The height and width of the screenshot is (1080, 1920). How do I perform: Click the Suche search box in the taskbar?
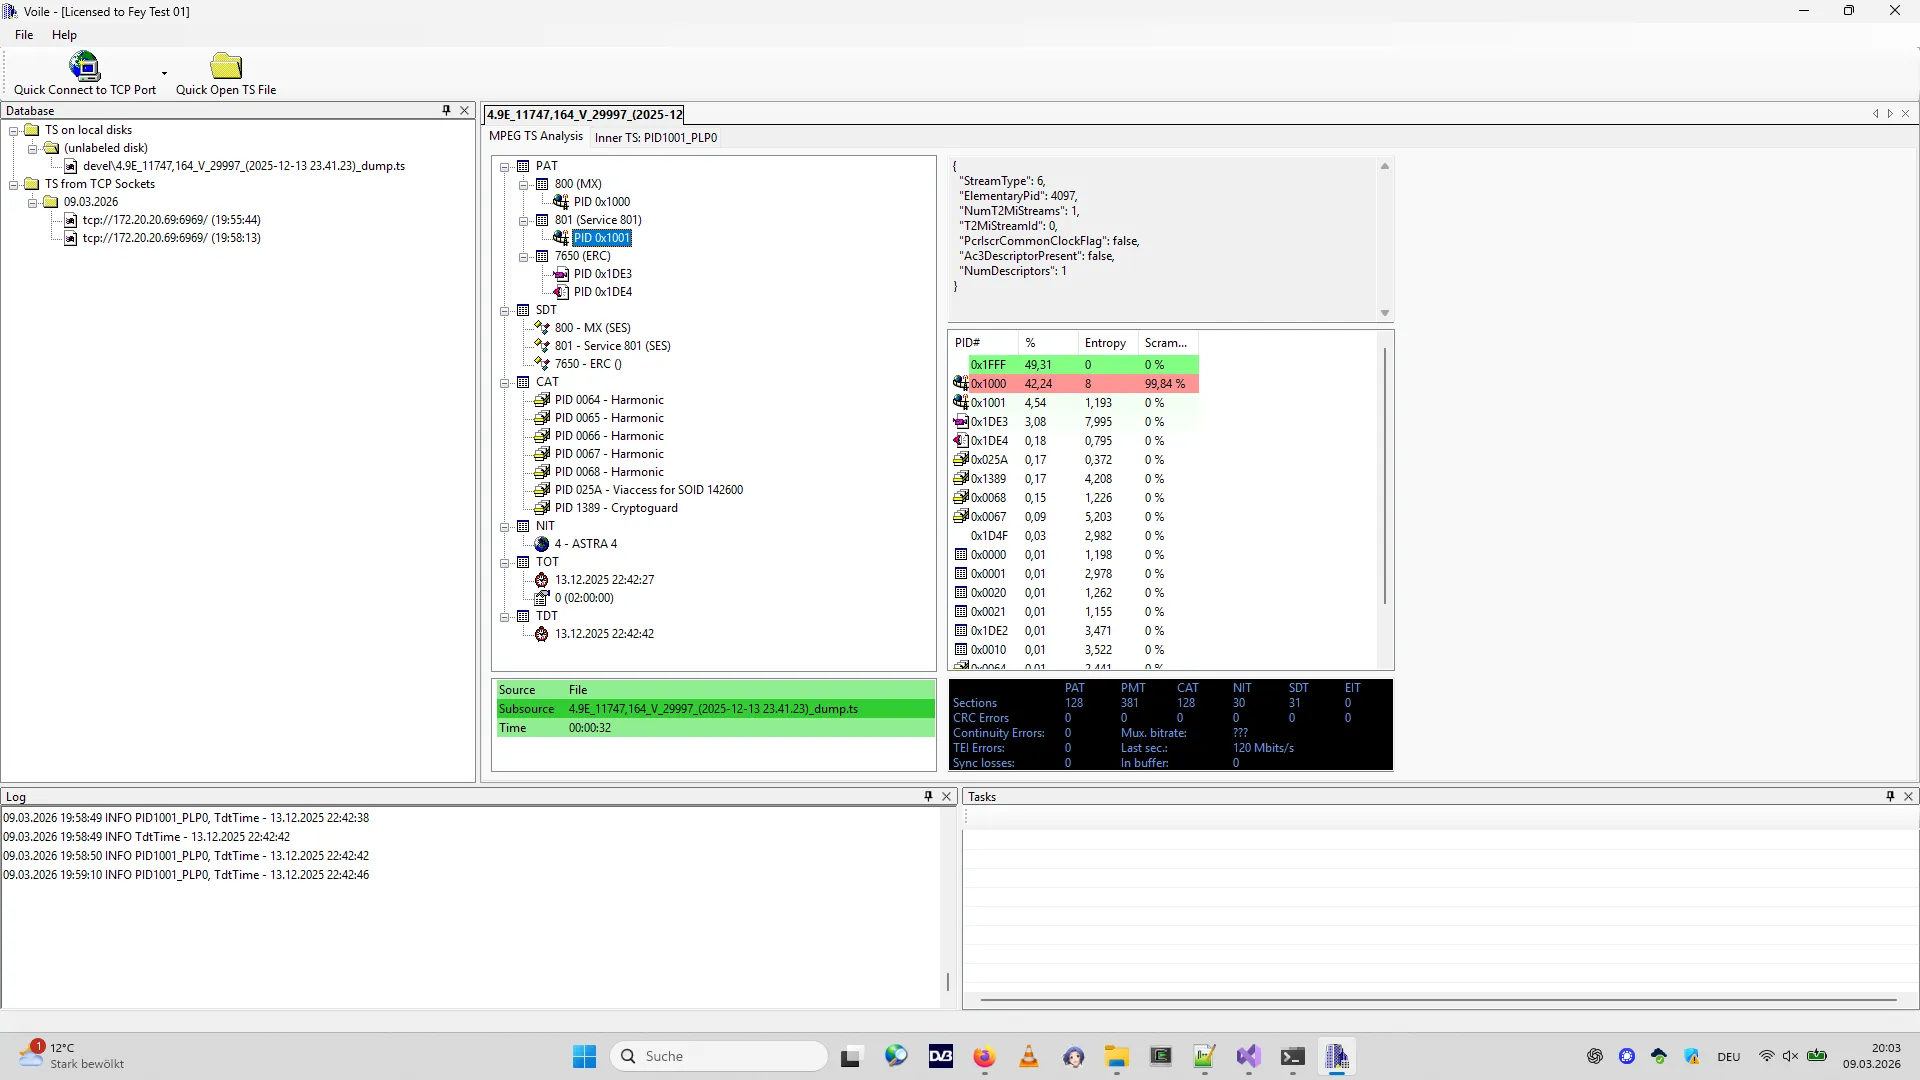(720, 1056)
